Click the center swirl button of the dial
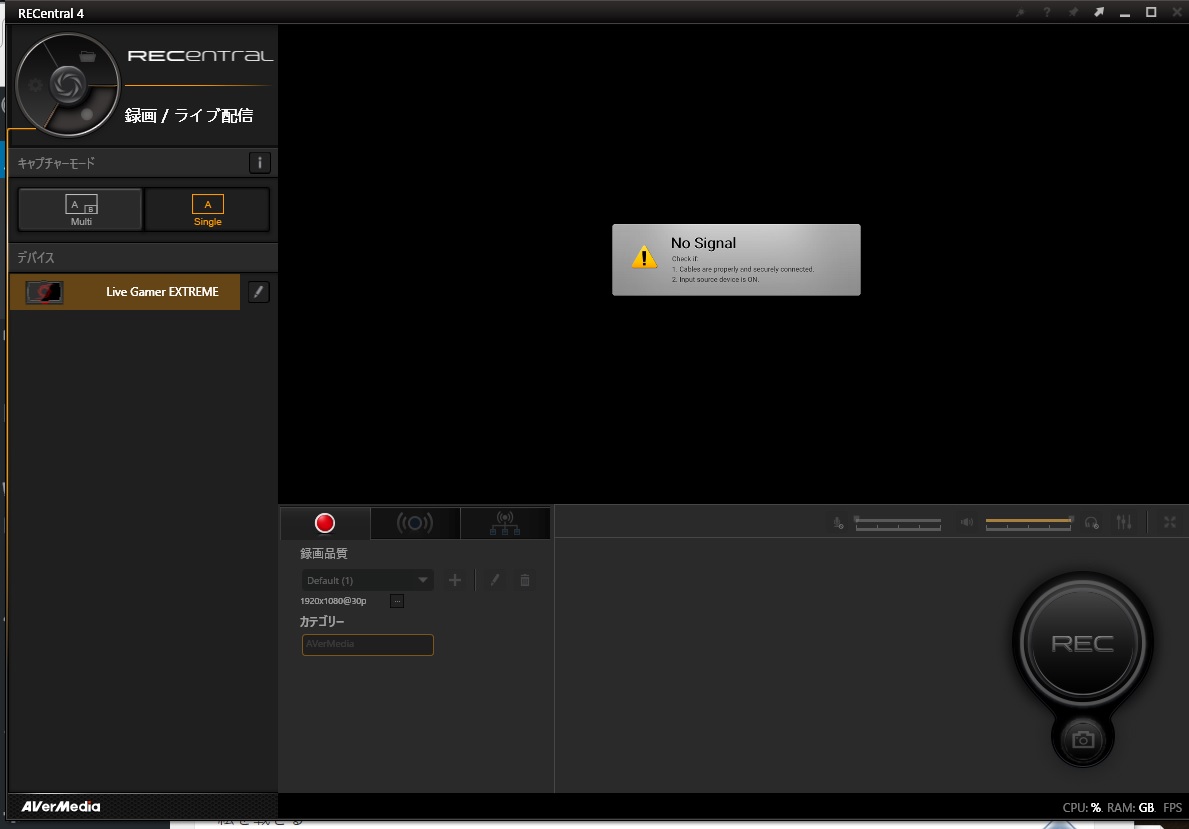The image size is (1189, 829). pyautogui.click(x=67, y=84)
